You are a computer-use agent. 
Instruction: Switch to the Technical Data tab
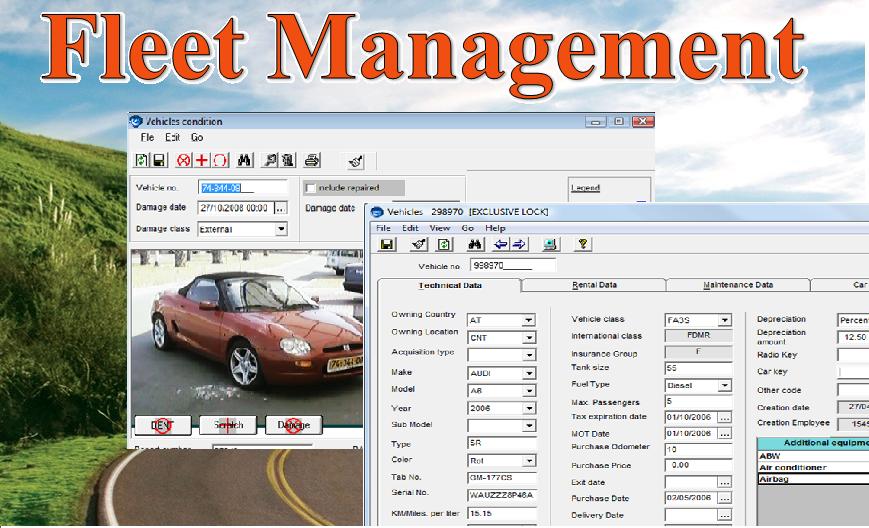(x=449, y=285)
